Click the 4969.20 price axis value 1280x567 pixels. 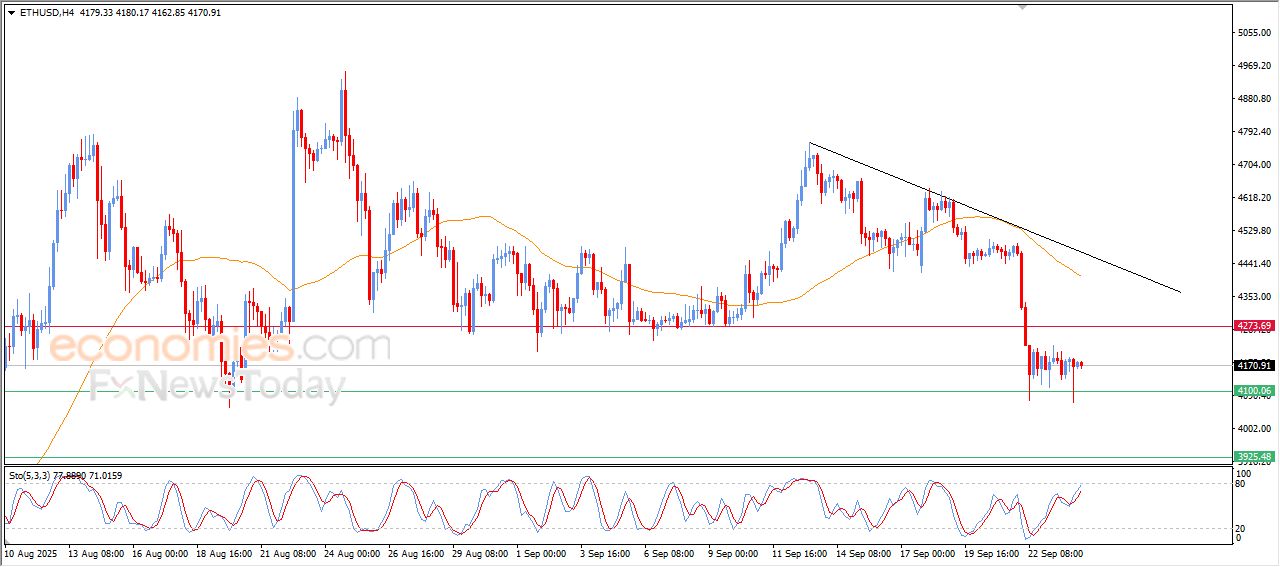click(1254, 66)
